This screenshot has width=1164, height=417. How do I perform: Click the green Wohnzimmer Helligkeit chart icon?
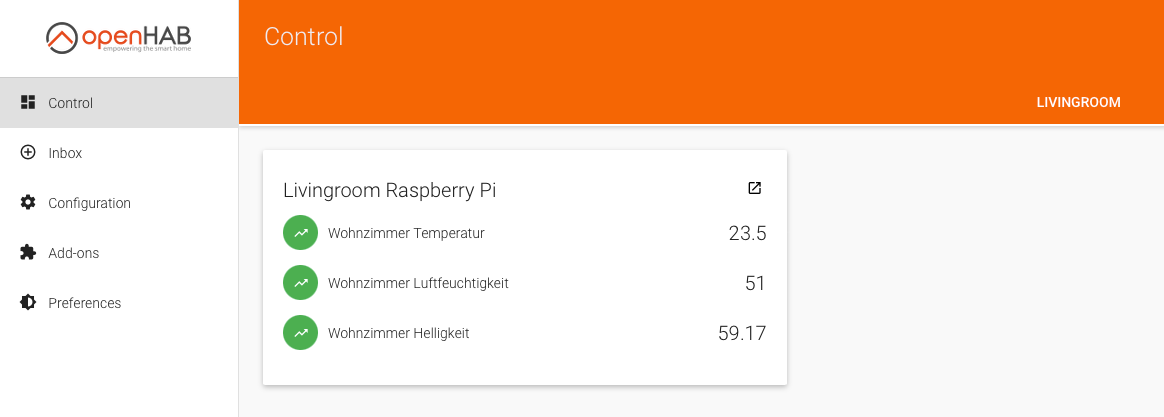[x=300, y=333]
